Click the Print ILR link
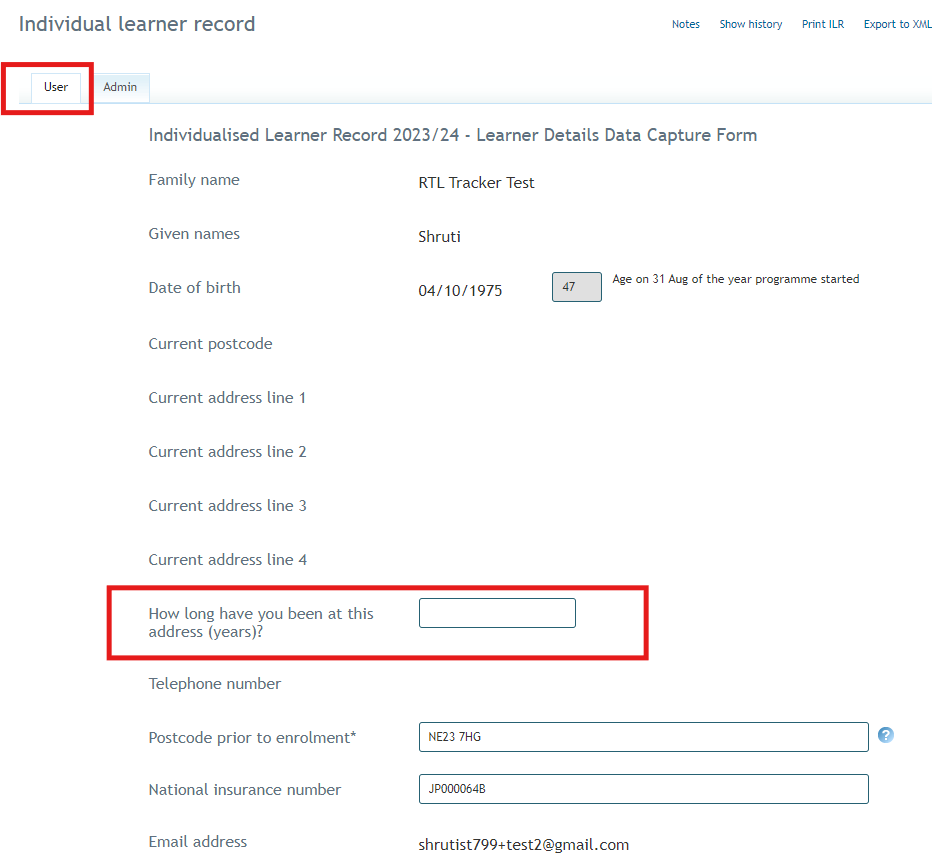 823,24
